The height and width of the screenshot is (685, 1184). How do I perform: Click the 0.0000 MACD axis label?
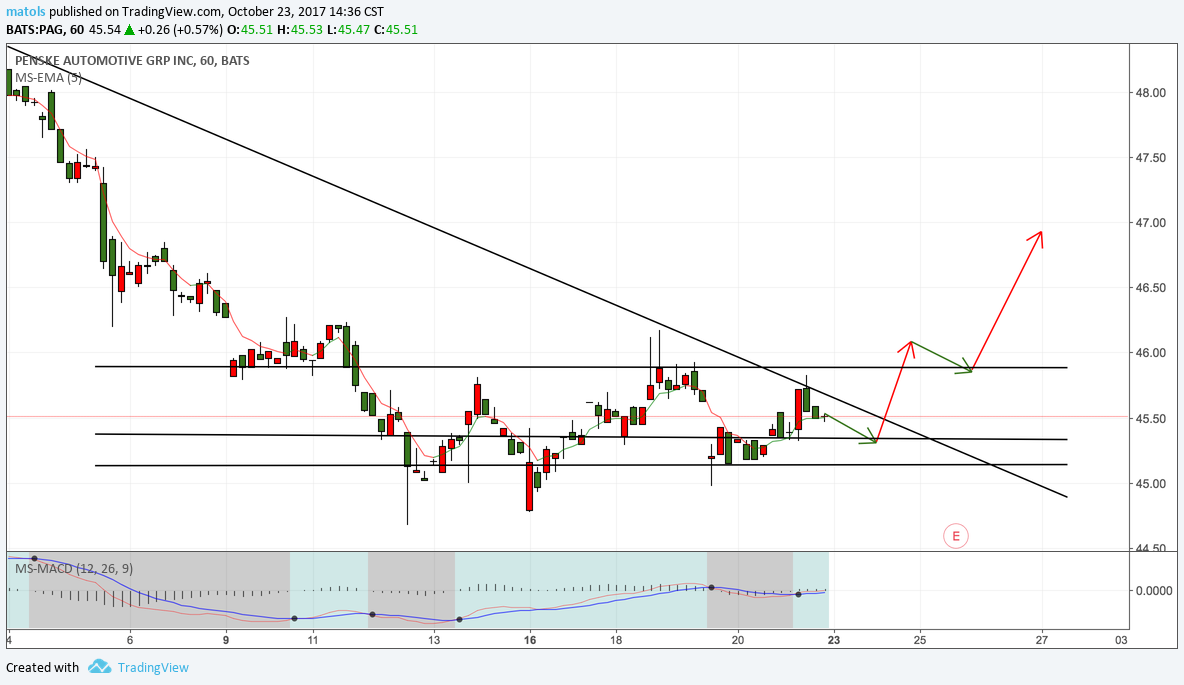pos(1155,591)
